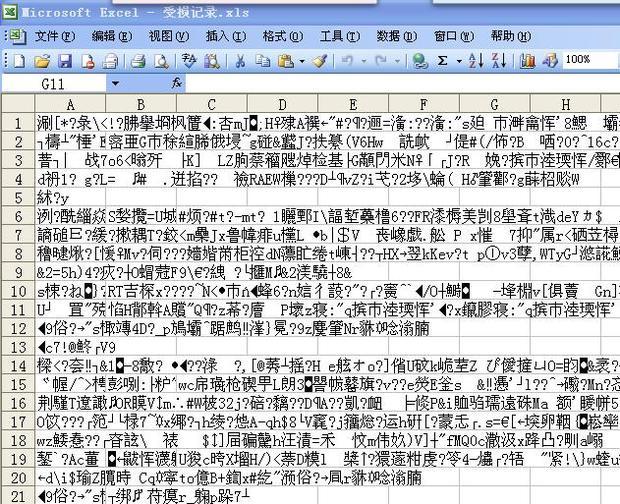Open the 工具(T) menu
Image resolution: width=620 pixels, height=504 pixels.
point(340,36)
